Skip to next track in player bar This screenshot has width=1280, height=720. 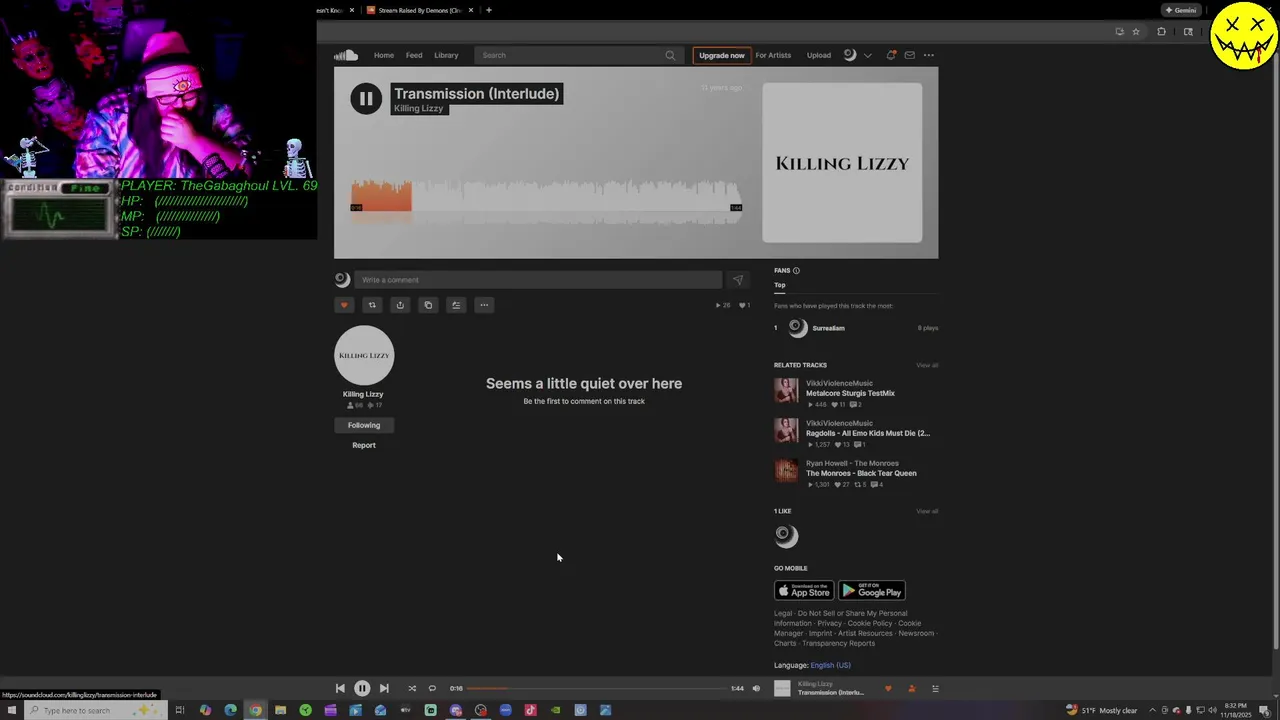pyautogui.click(x=384, y=688)
